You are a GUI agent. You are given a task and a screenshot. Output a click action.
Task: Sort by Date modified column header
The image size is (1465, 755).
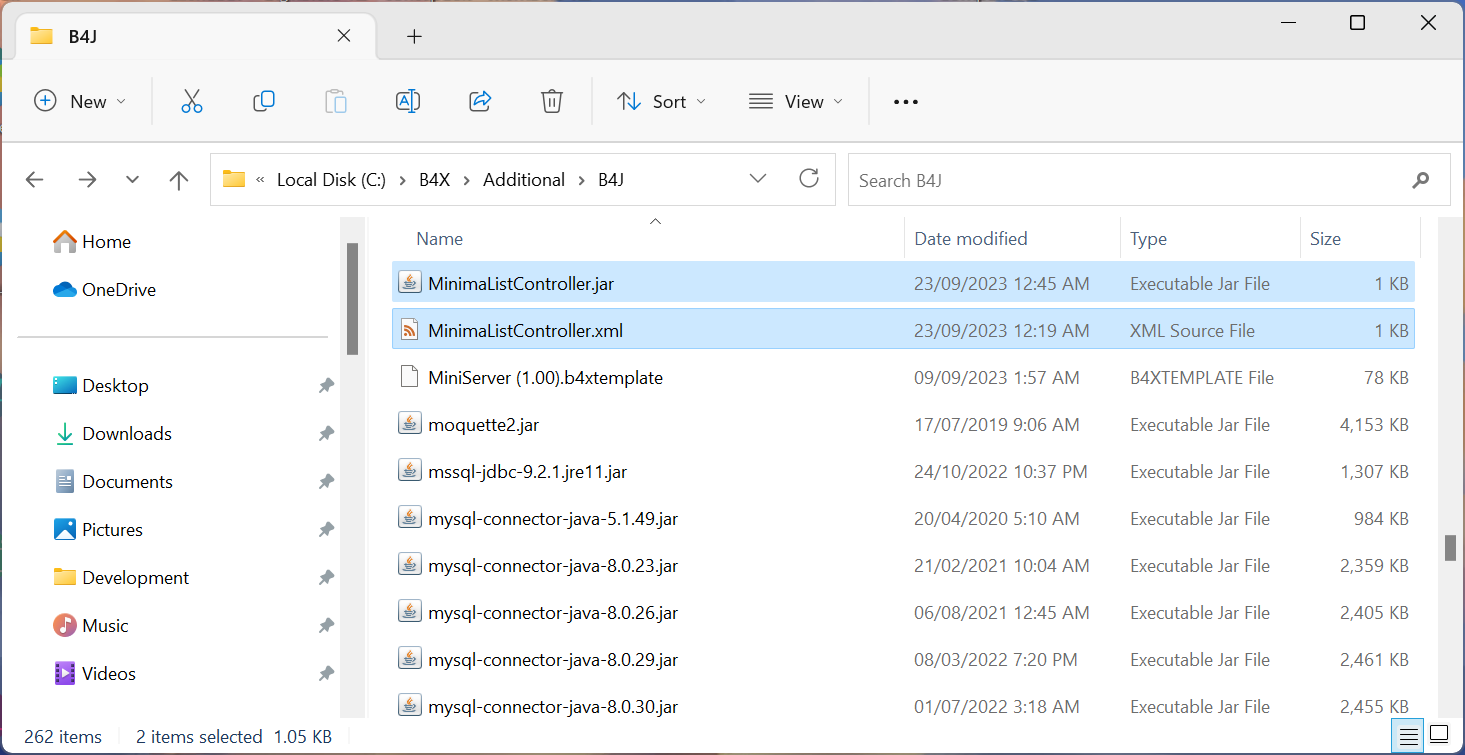pos(971,239)
